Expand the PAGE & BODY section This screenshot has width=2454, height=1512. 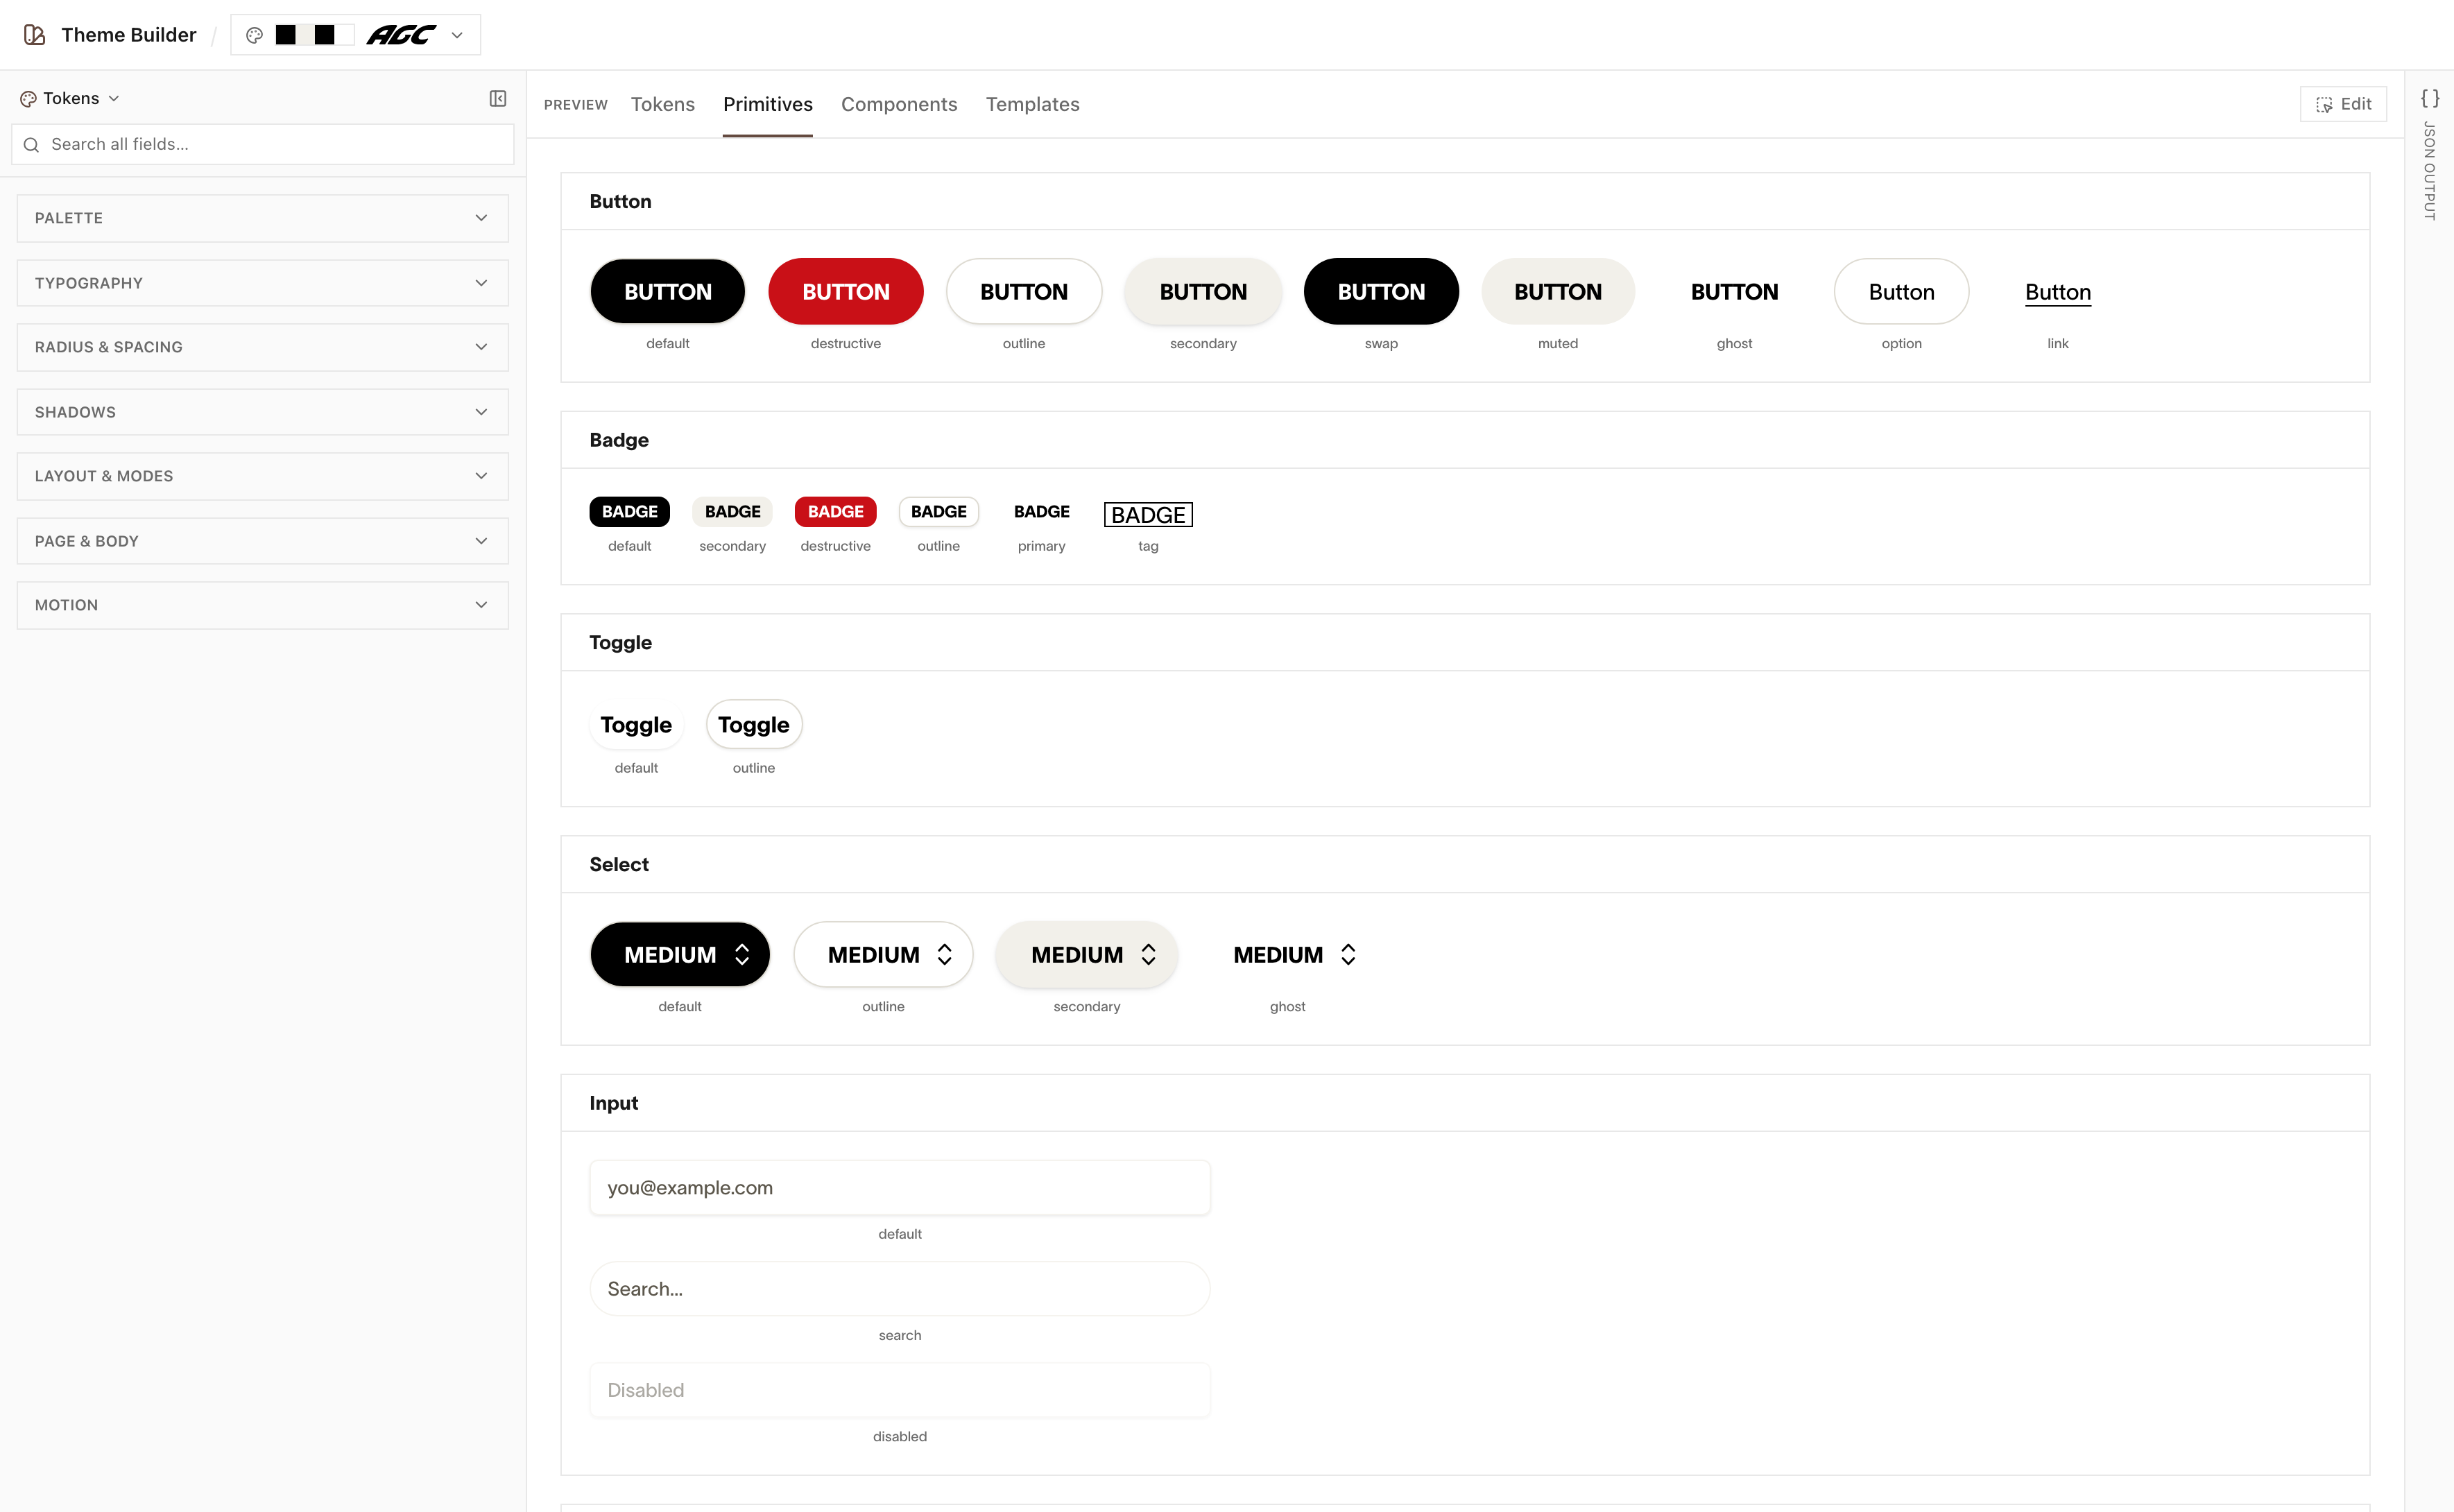pyautogui.click(x=262, y=541)
